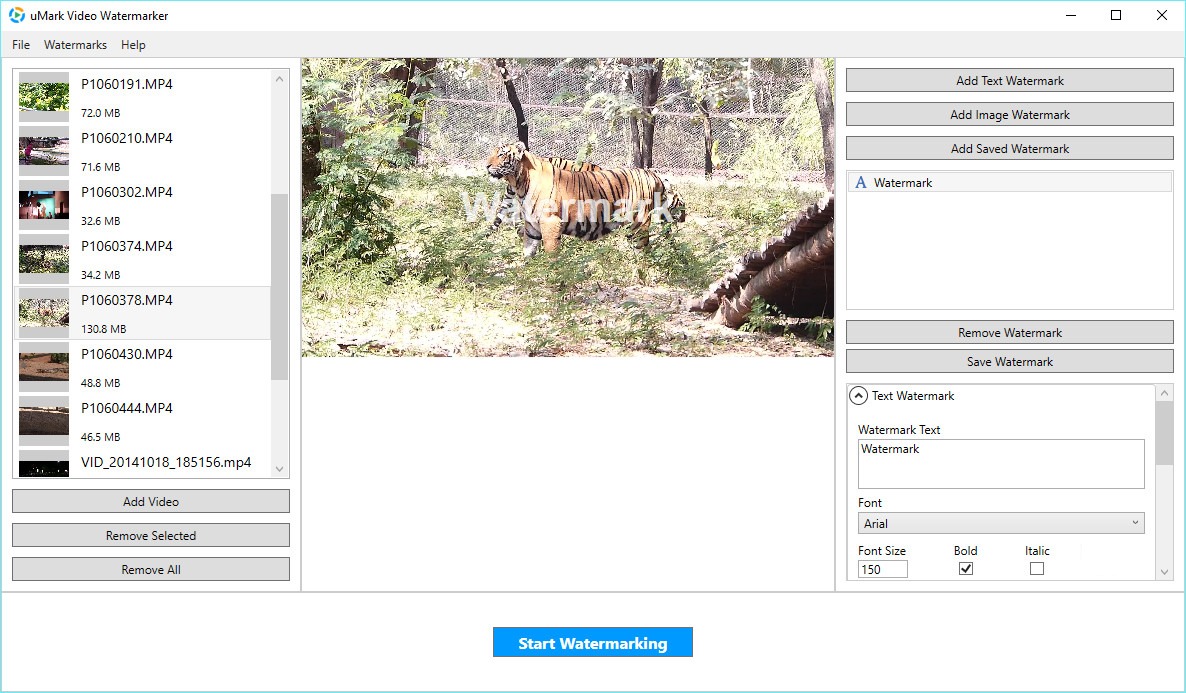The height and width of the screenshot is (693, 1186).
Task: Select the 'A' text watermark icon in list
Action: tap(861, 183)
